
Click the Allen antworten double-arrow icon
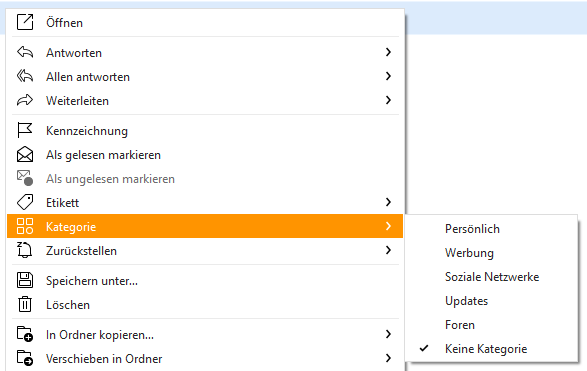pos(25,76)
